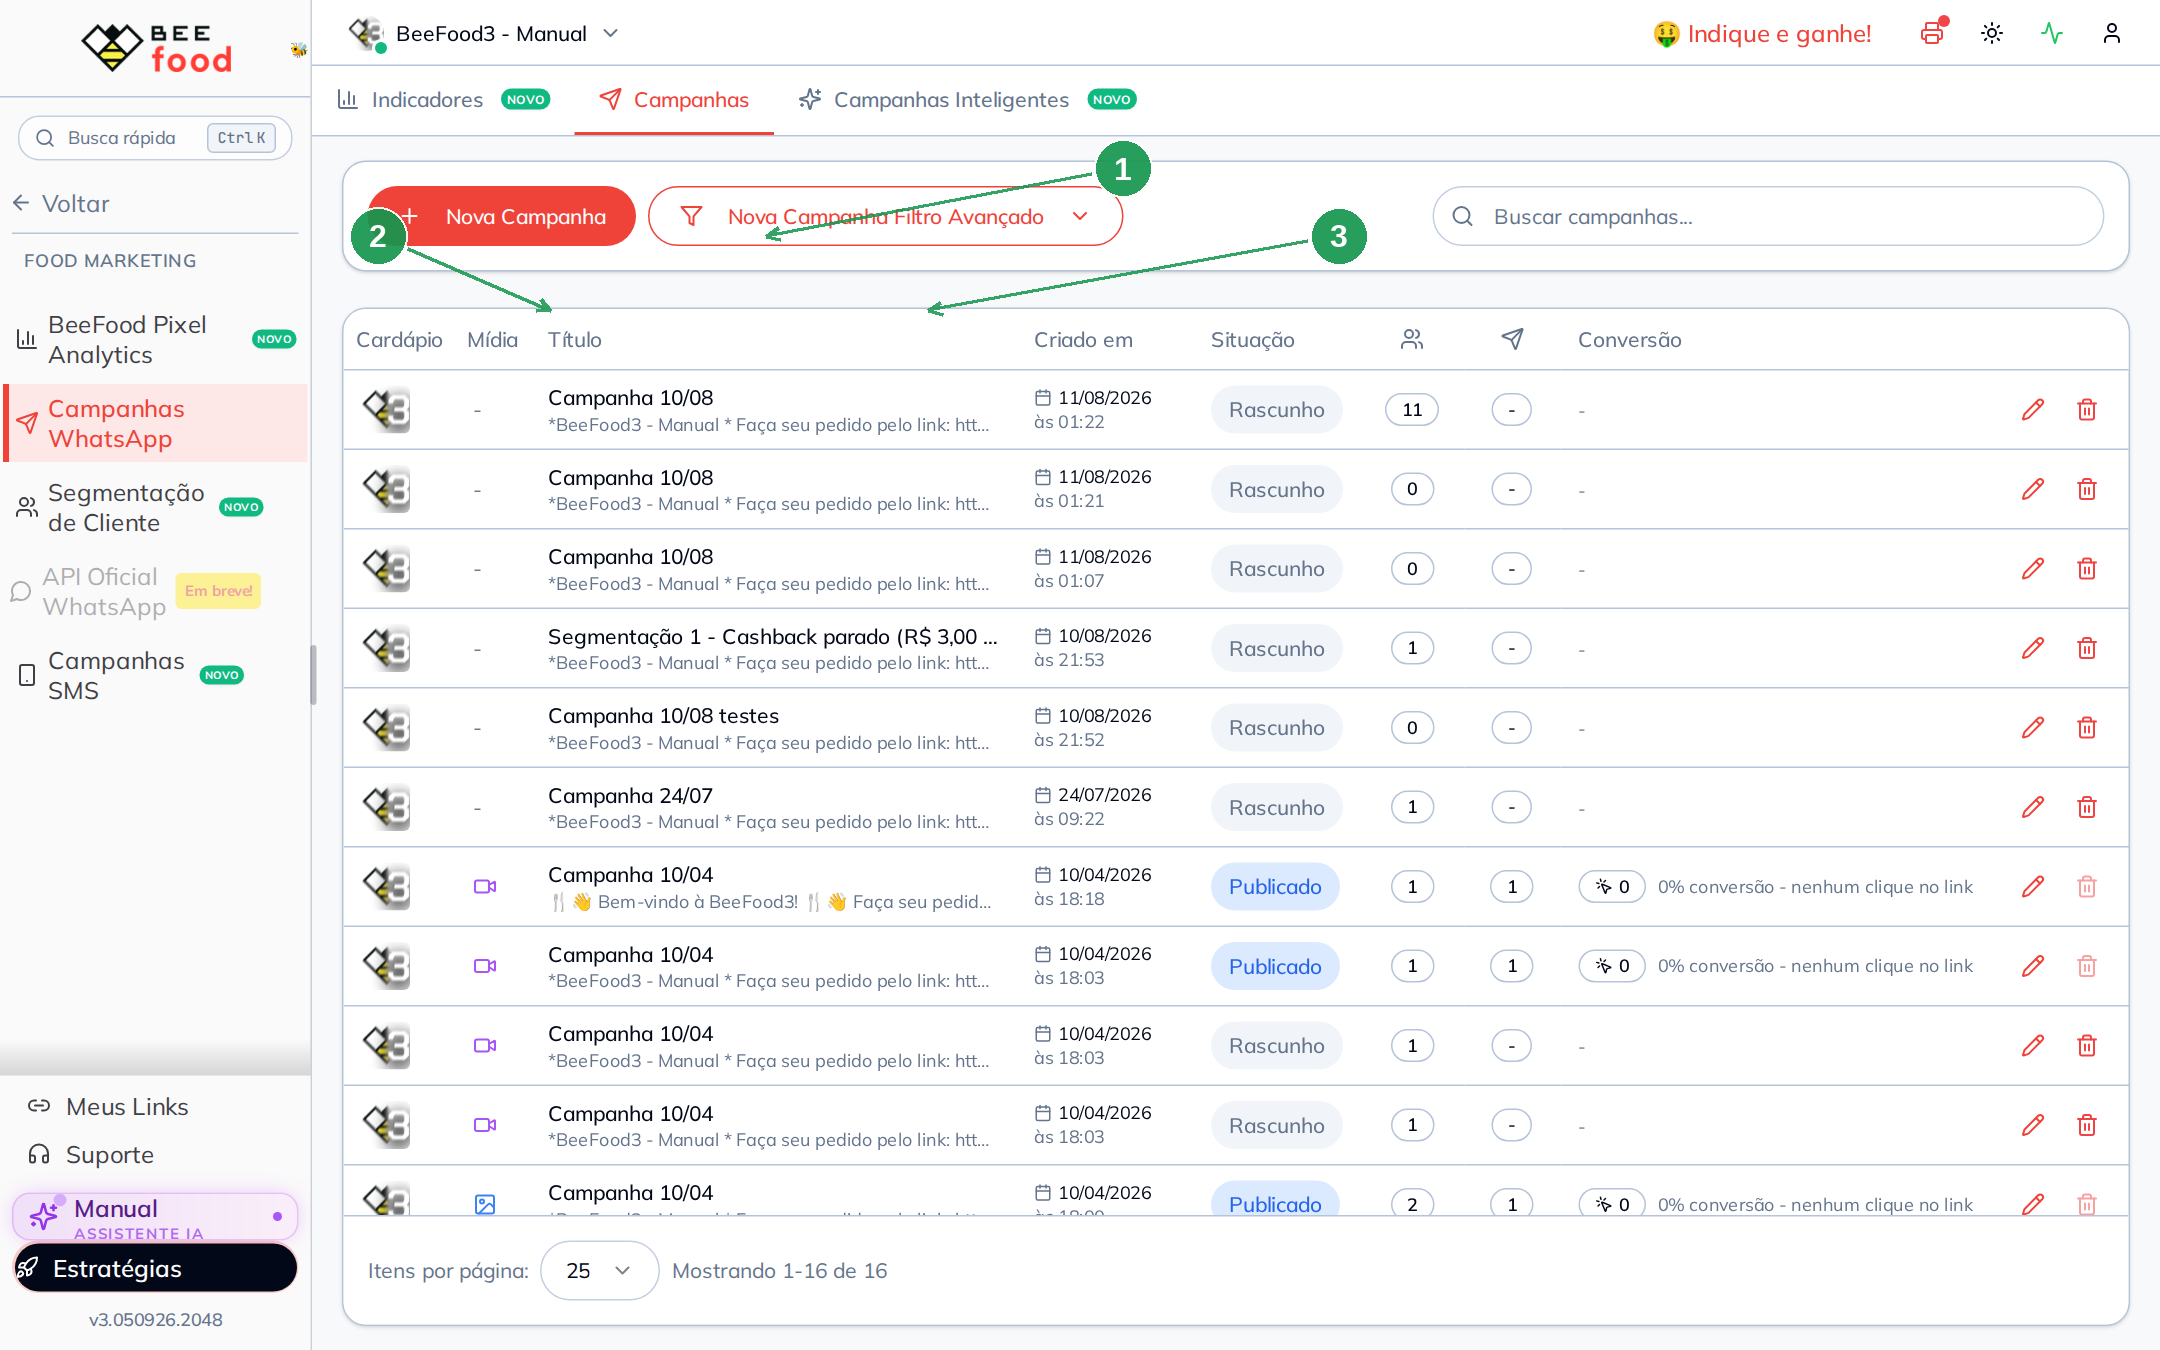2160x1350 pixels.
Task: Open Segmentação de Cliente in sidebar
Action: [156, 508]
